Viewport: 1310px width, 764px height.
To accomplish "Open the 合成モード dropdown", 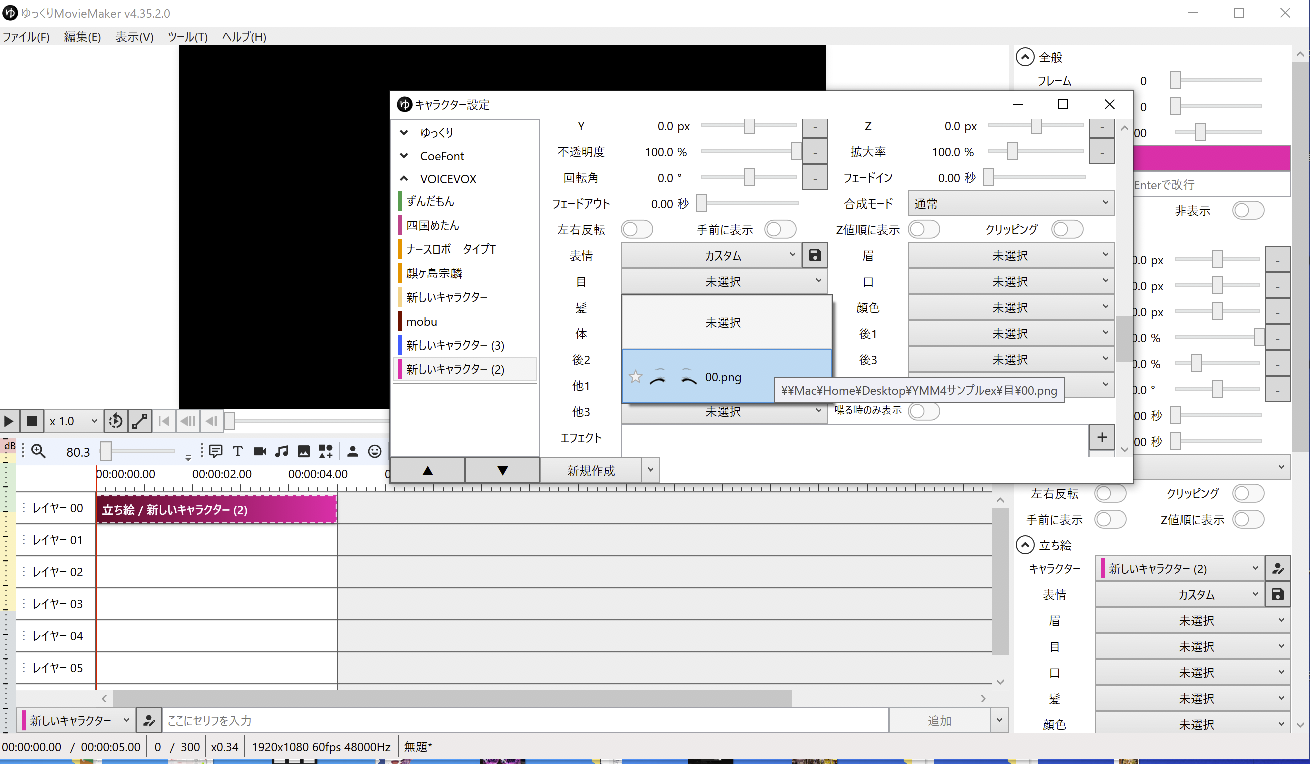I will click(1010, 203).
